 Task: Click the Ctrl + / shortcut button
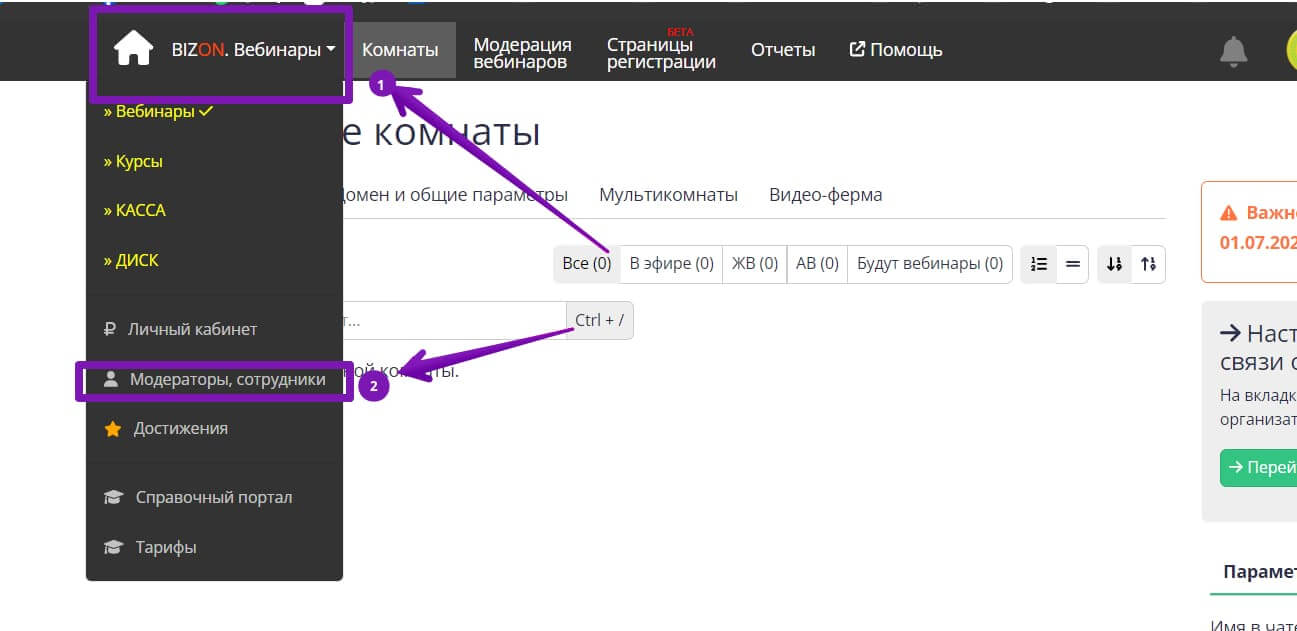(600, 321)
